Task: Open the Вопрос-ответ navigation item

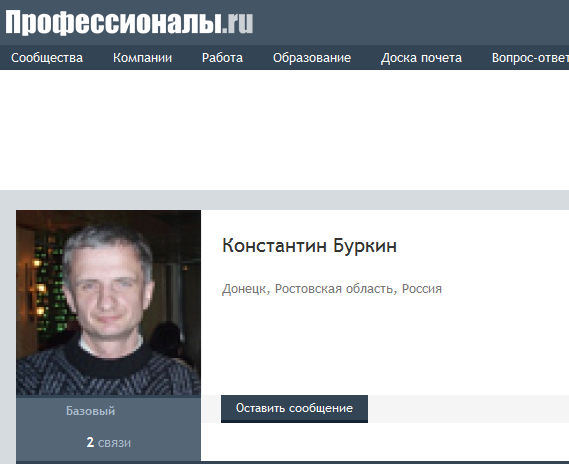Action: (x=530, y=58)
